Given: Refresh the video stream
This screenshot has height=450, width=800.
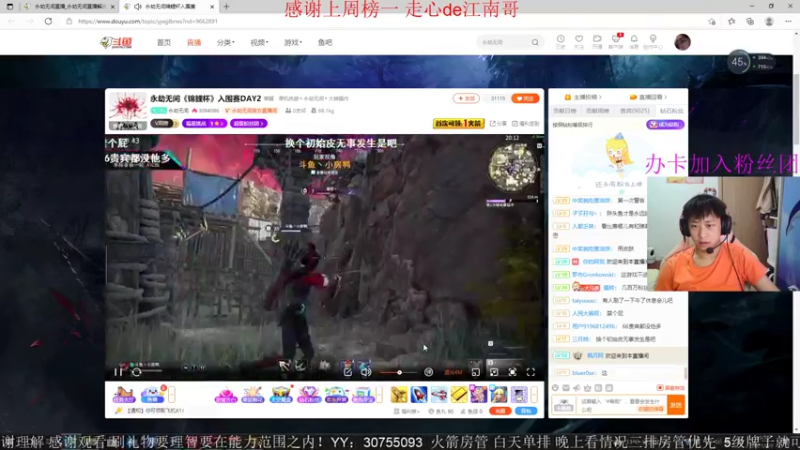Looking at the screenshot, I should click(x=136, y=372).
